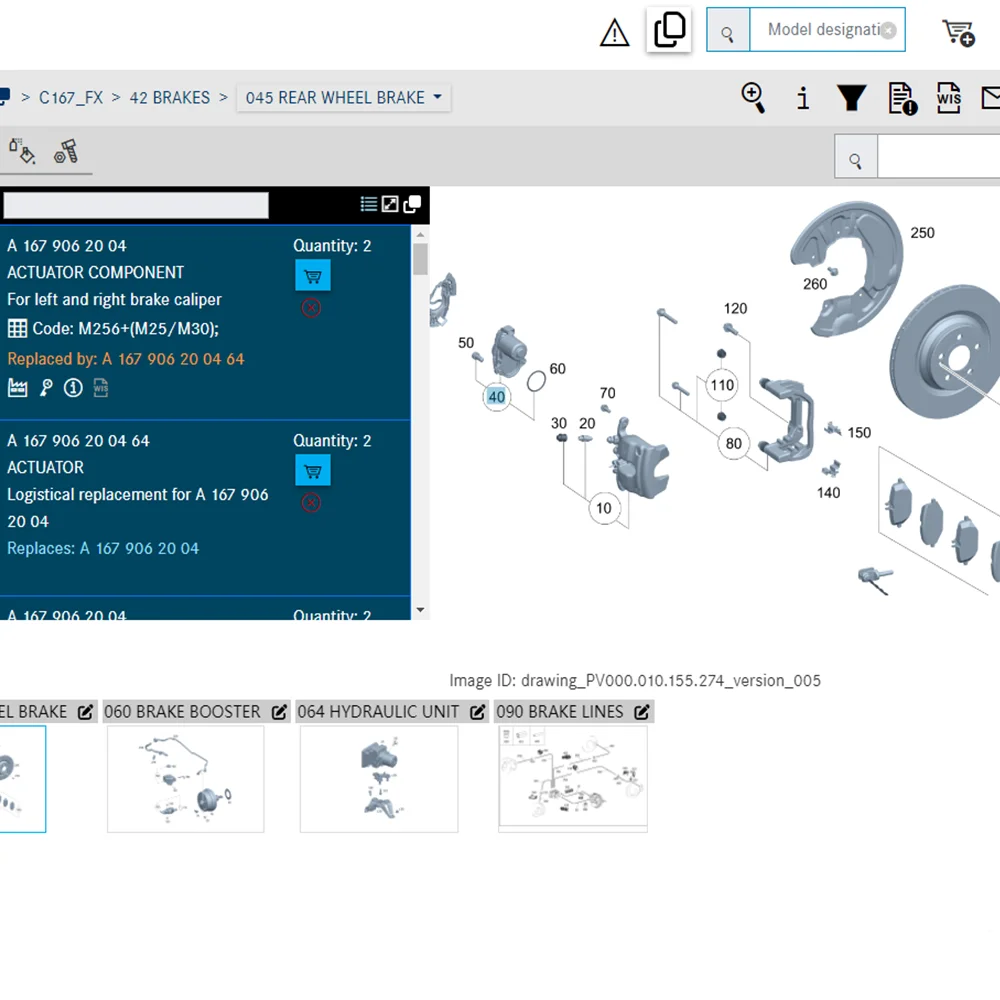Add ACTUATOR COMPONENT to cart

coord(312,276)
